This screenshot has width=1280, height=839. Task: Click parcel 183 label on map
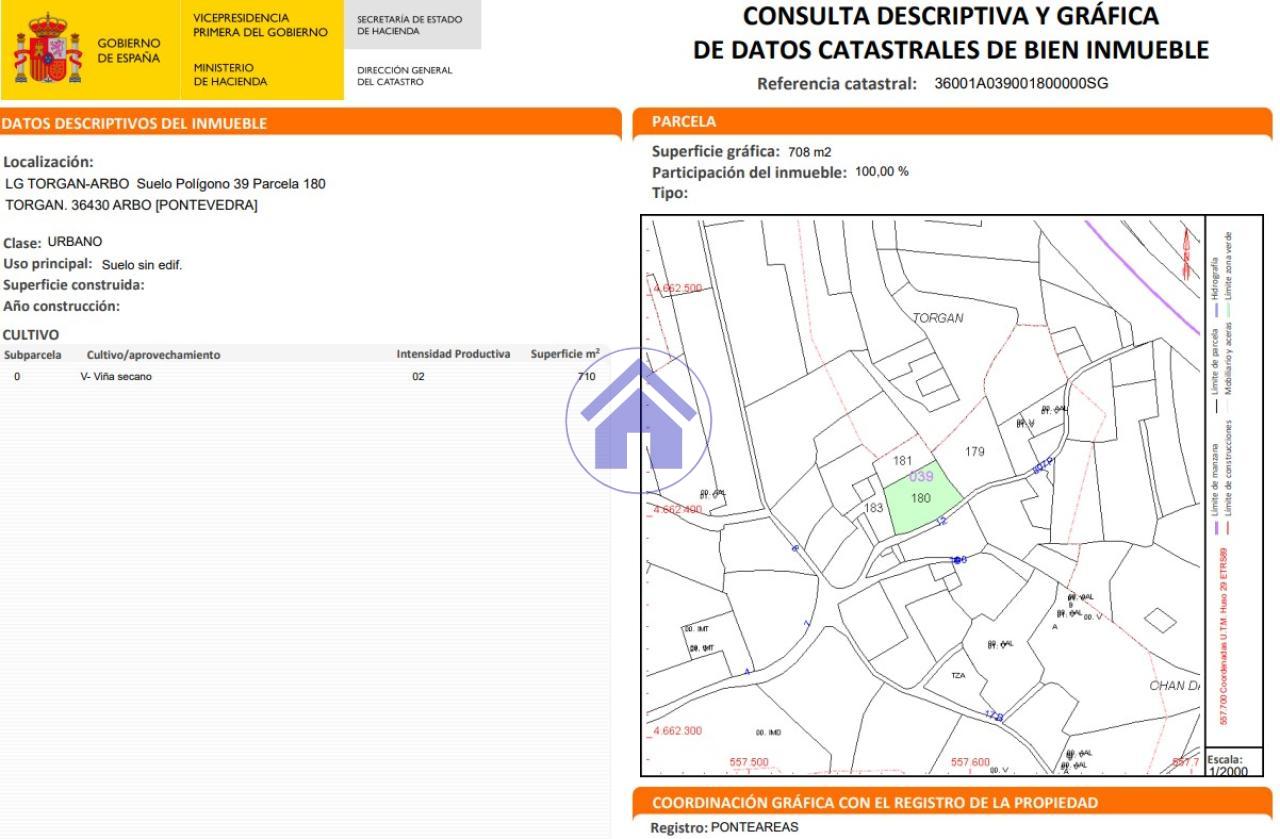click(x=874, y=508)
